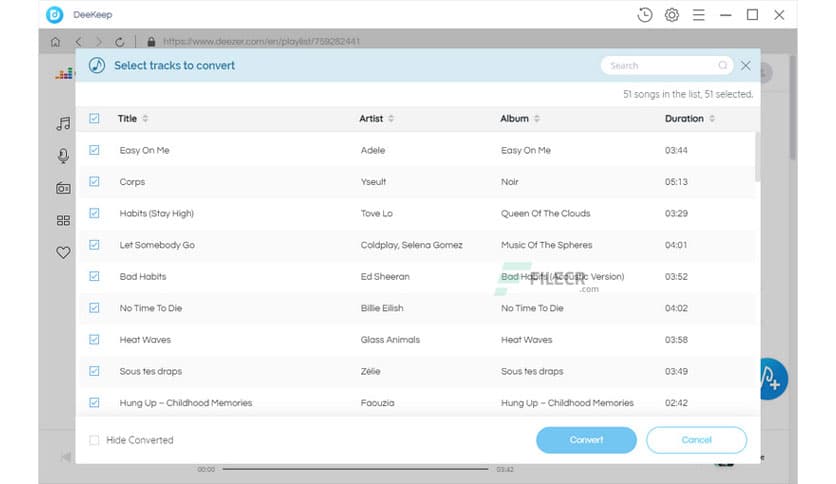Uncheck Sous tes draps checkbox
The height and width of the screenshot is (484, 836).
click(94, 371)
